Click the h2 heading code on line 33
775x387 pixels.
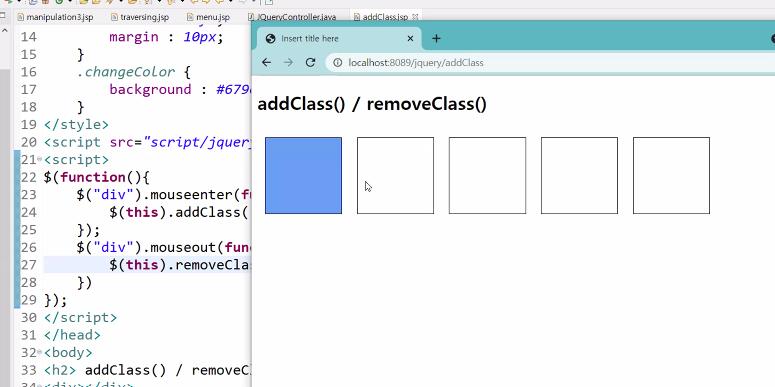click(x=148, y=370)
